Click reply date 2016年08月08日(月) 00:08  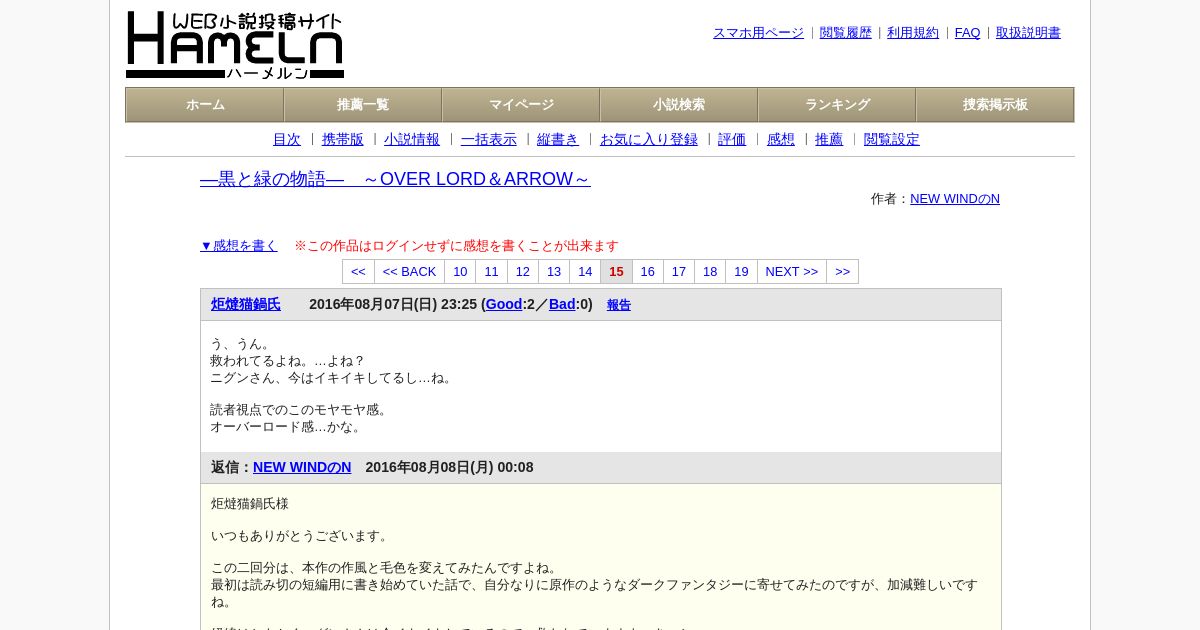pos(449,467)
